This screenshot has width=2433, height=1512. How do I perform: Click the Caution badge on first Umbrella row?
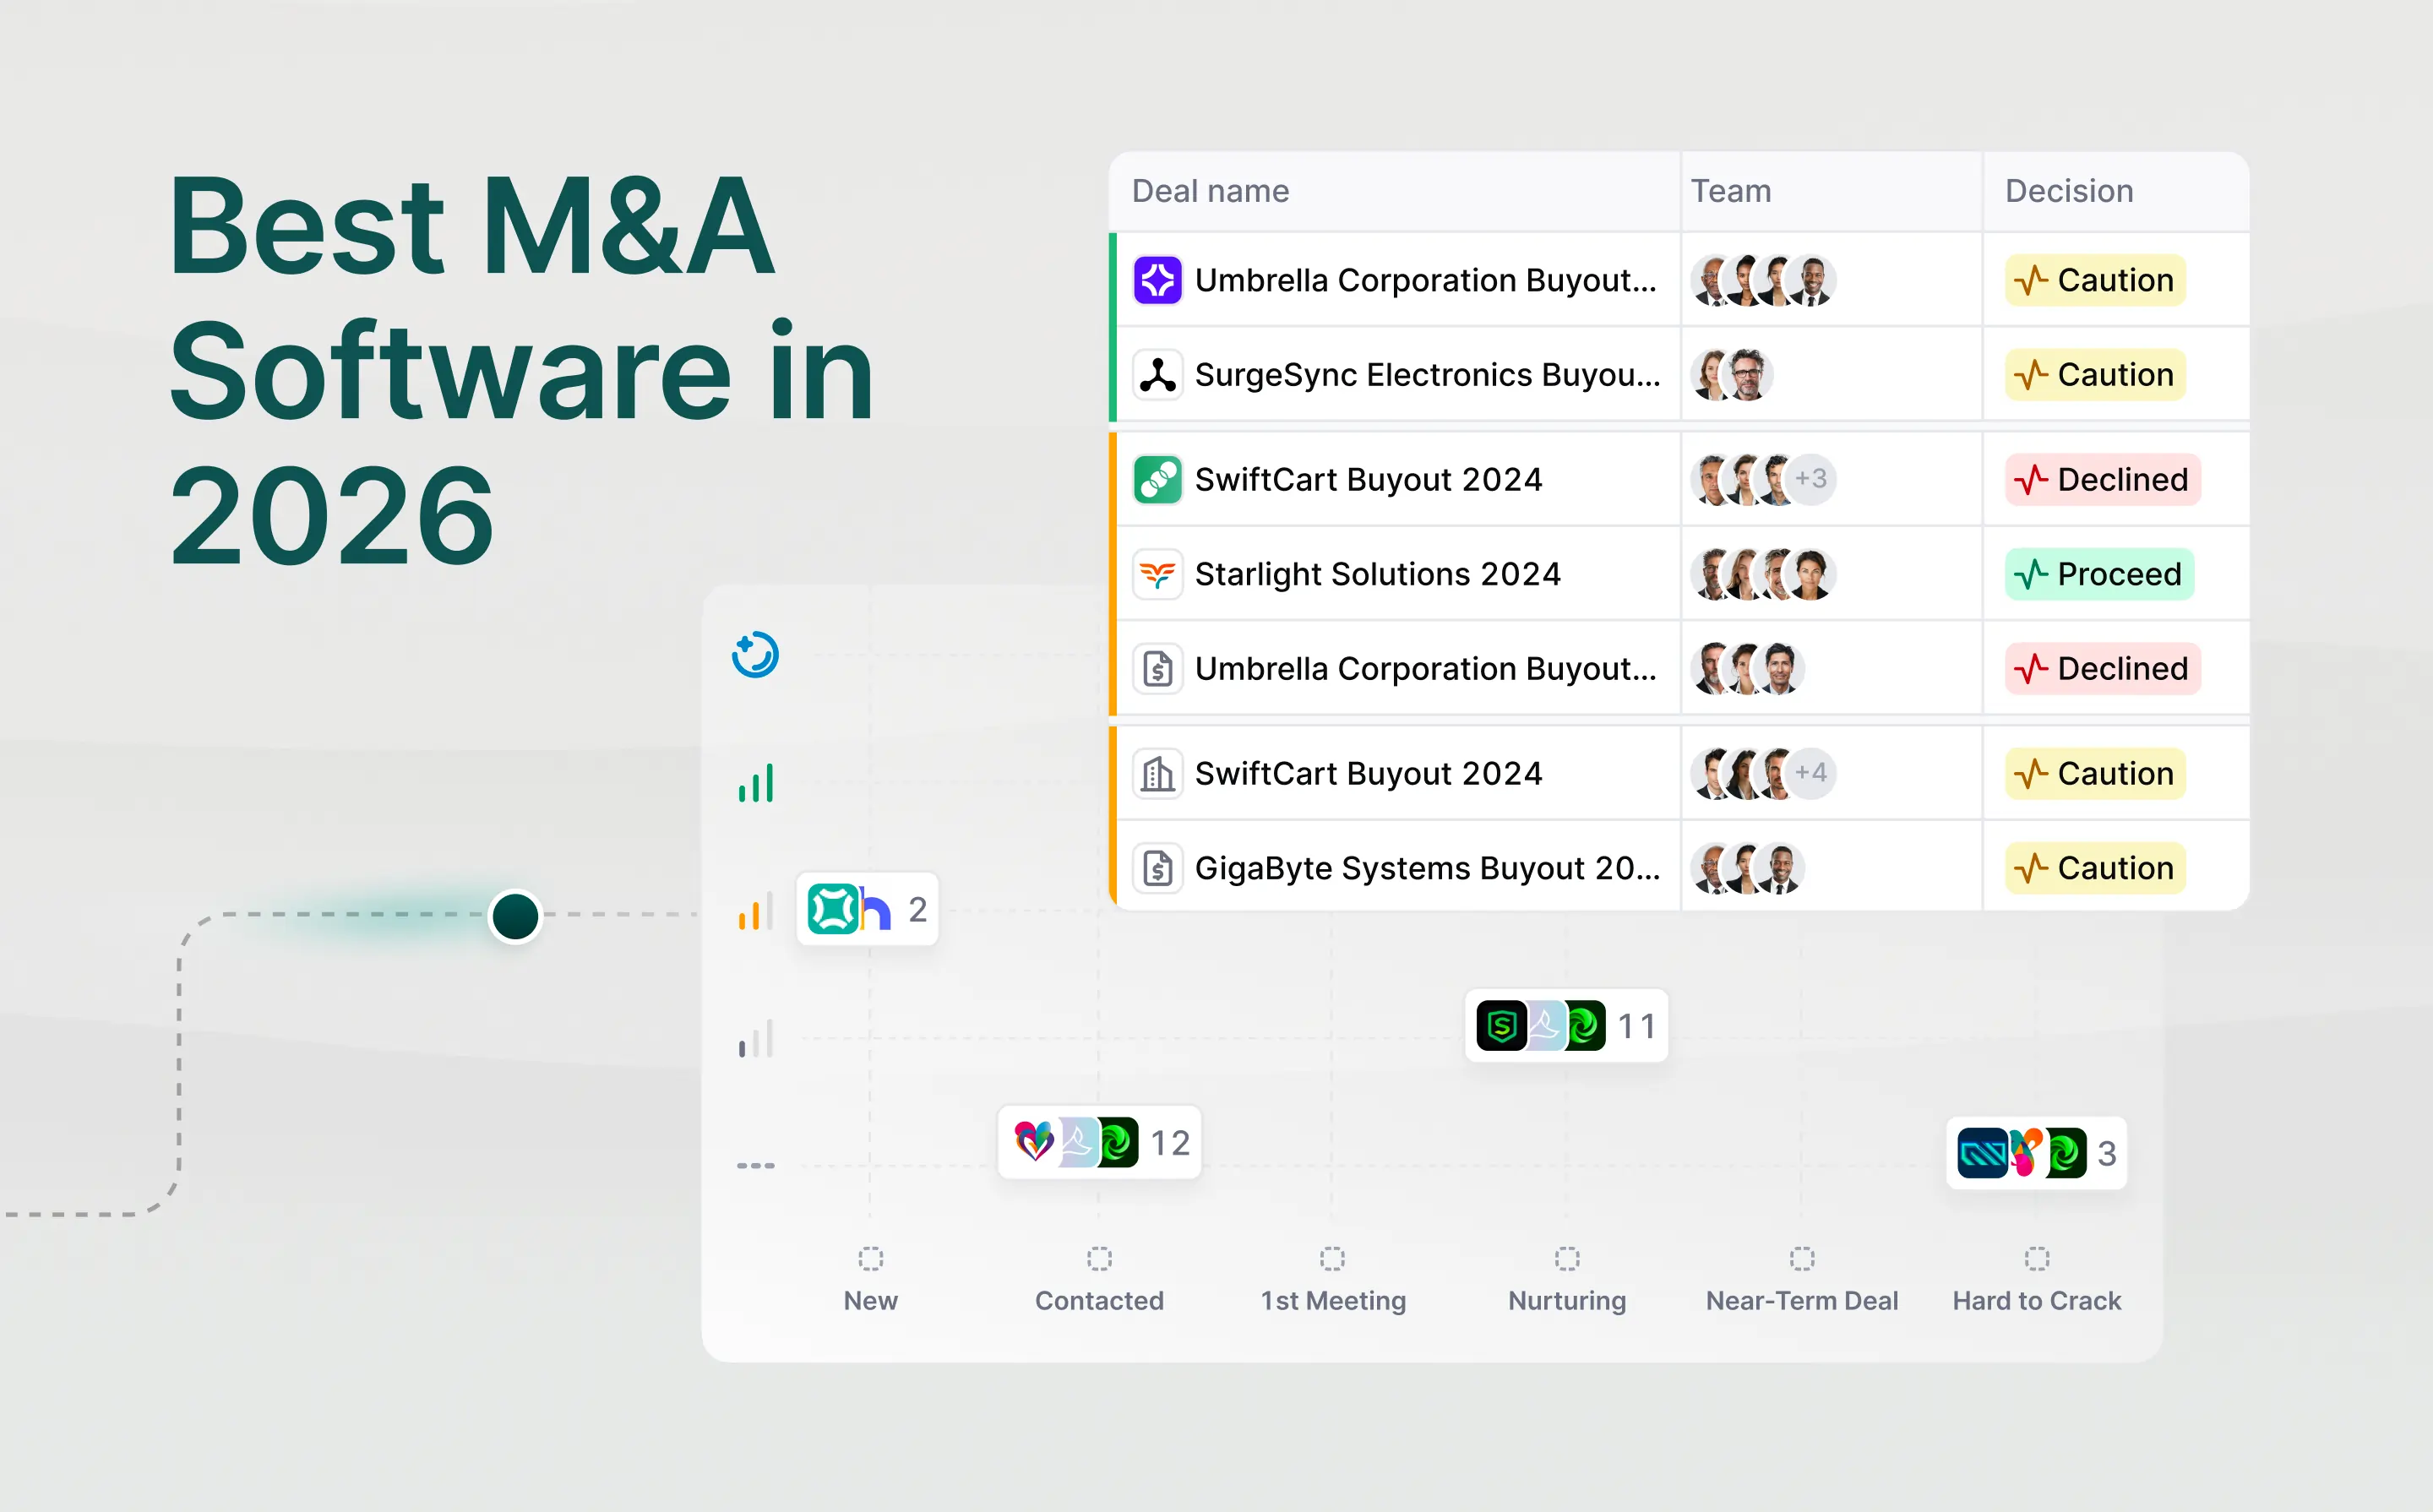click(2095, 280)
